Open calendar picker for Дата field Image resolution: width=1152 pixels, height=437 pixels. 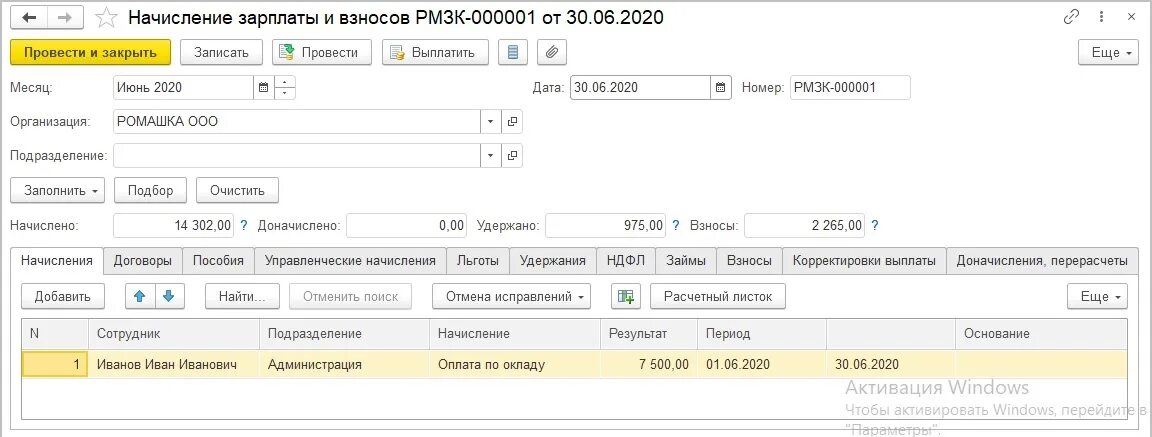point(721,88)
